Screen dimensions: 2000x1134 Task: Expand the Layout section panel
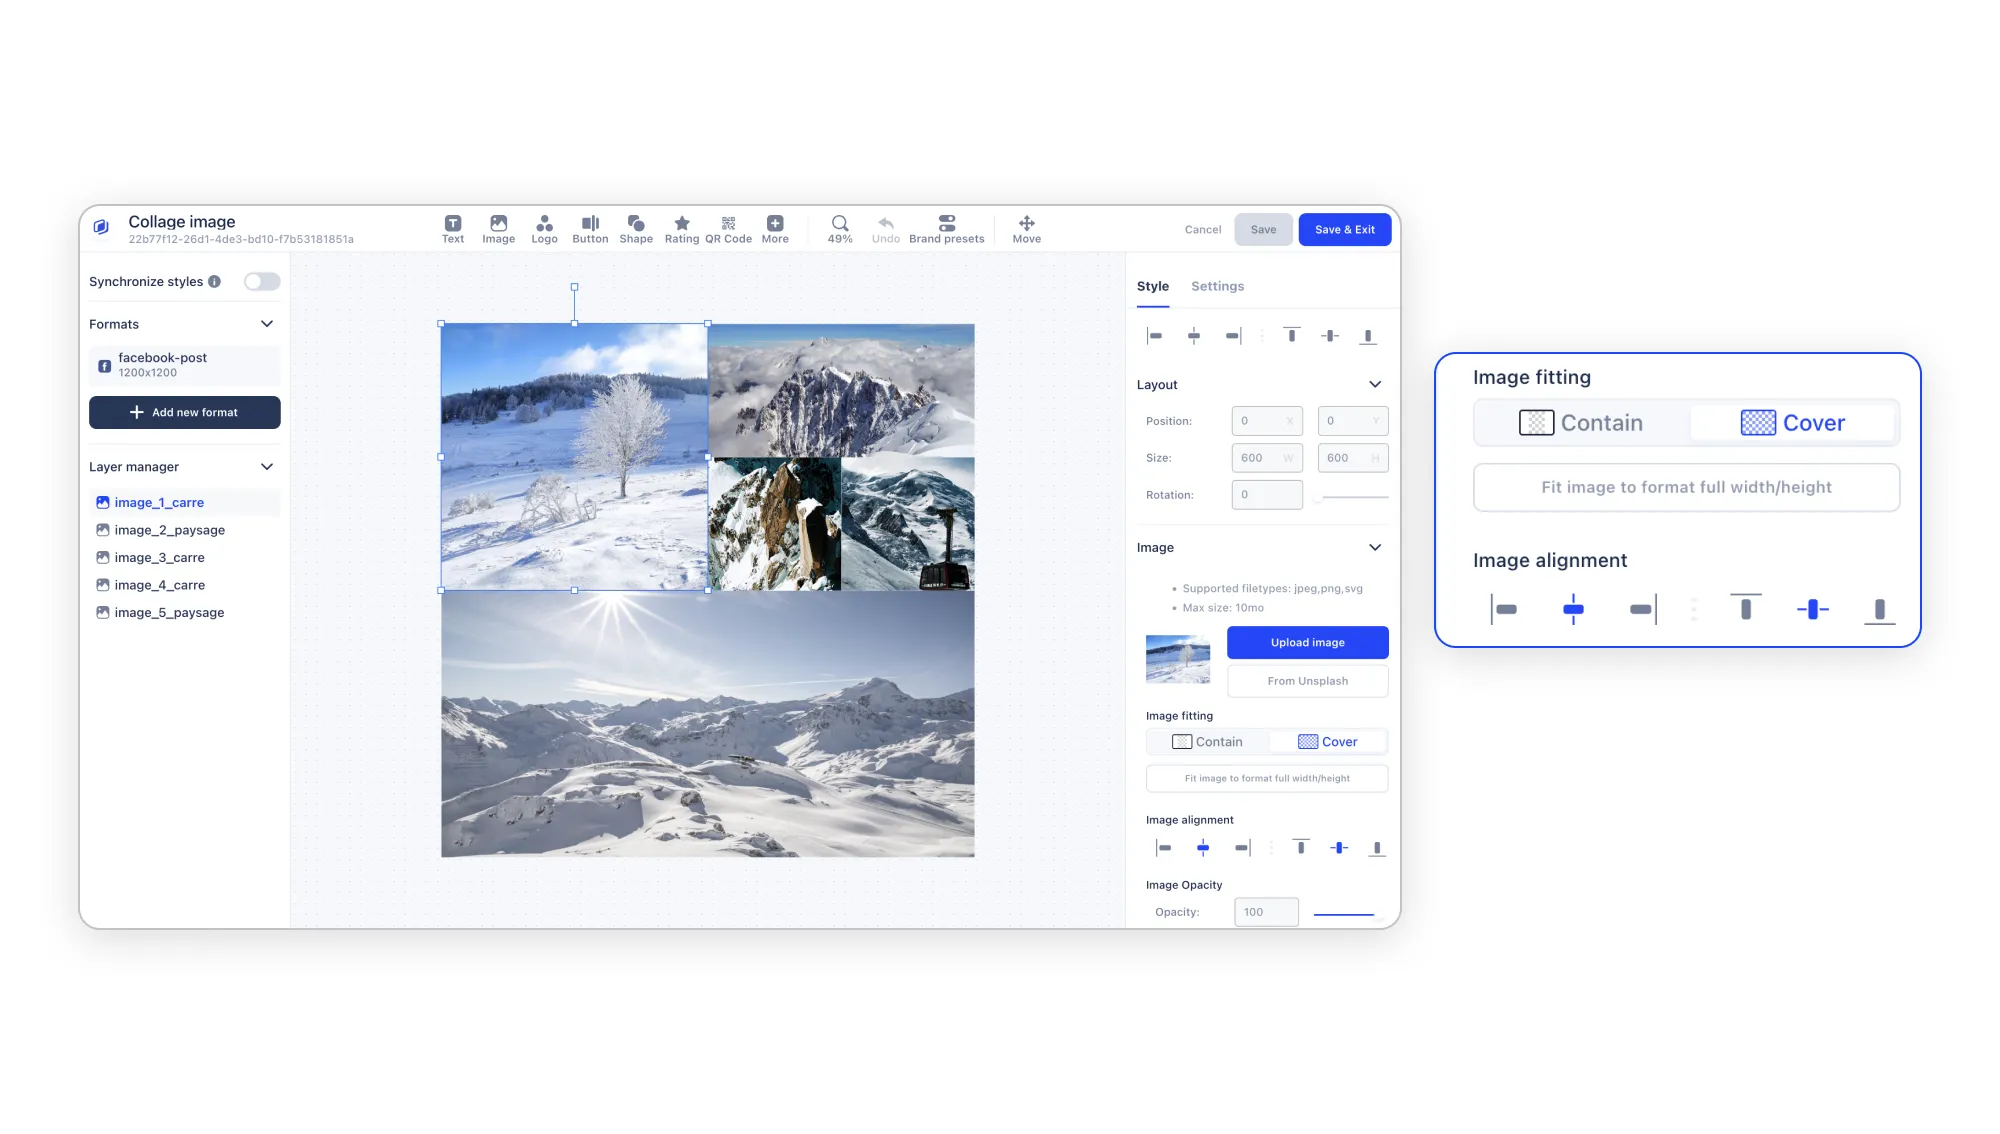point(1374,384)
